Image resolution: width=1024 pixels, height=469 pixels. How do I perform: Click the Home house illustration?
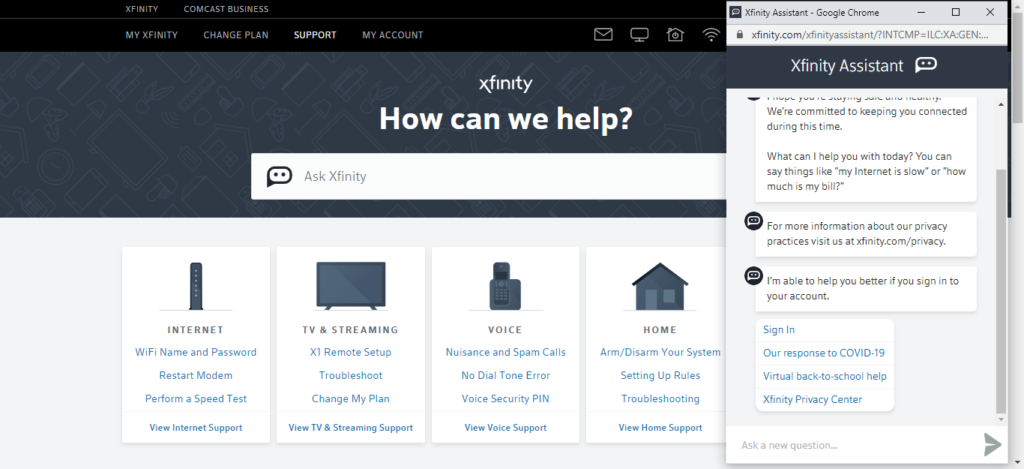(660, 287)
